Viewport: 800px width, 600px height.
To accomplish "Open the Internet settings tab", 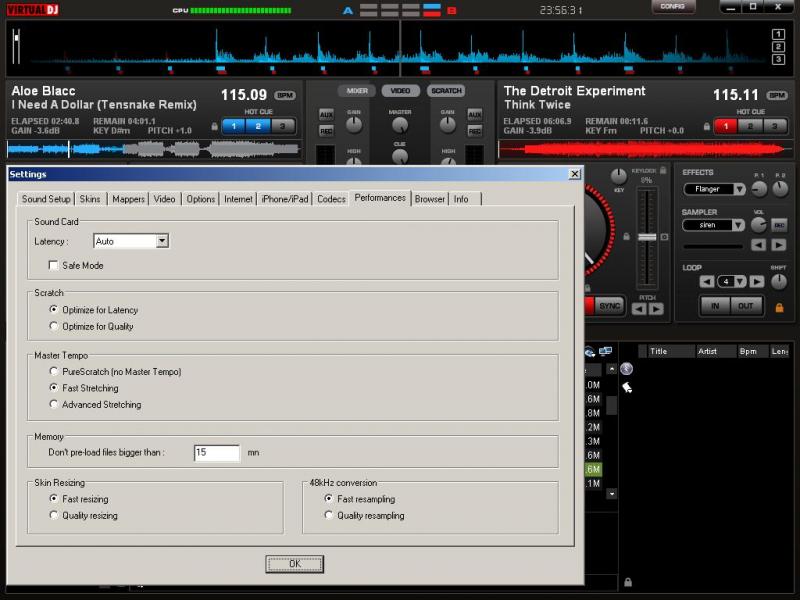I will click(238, 199).
